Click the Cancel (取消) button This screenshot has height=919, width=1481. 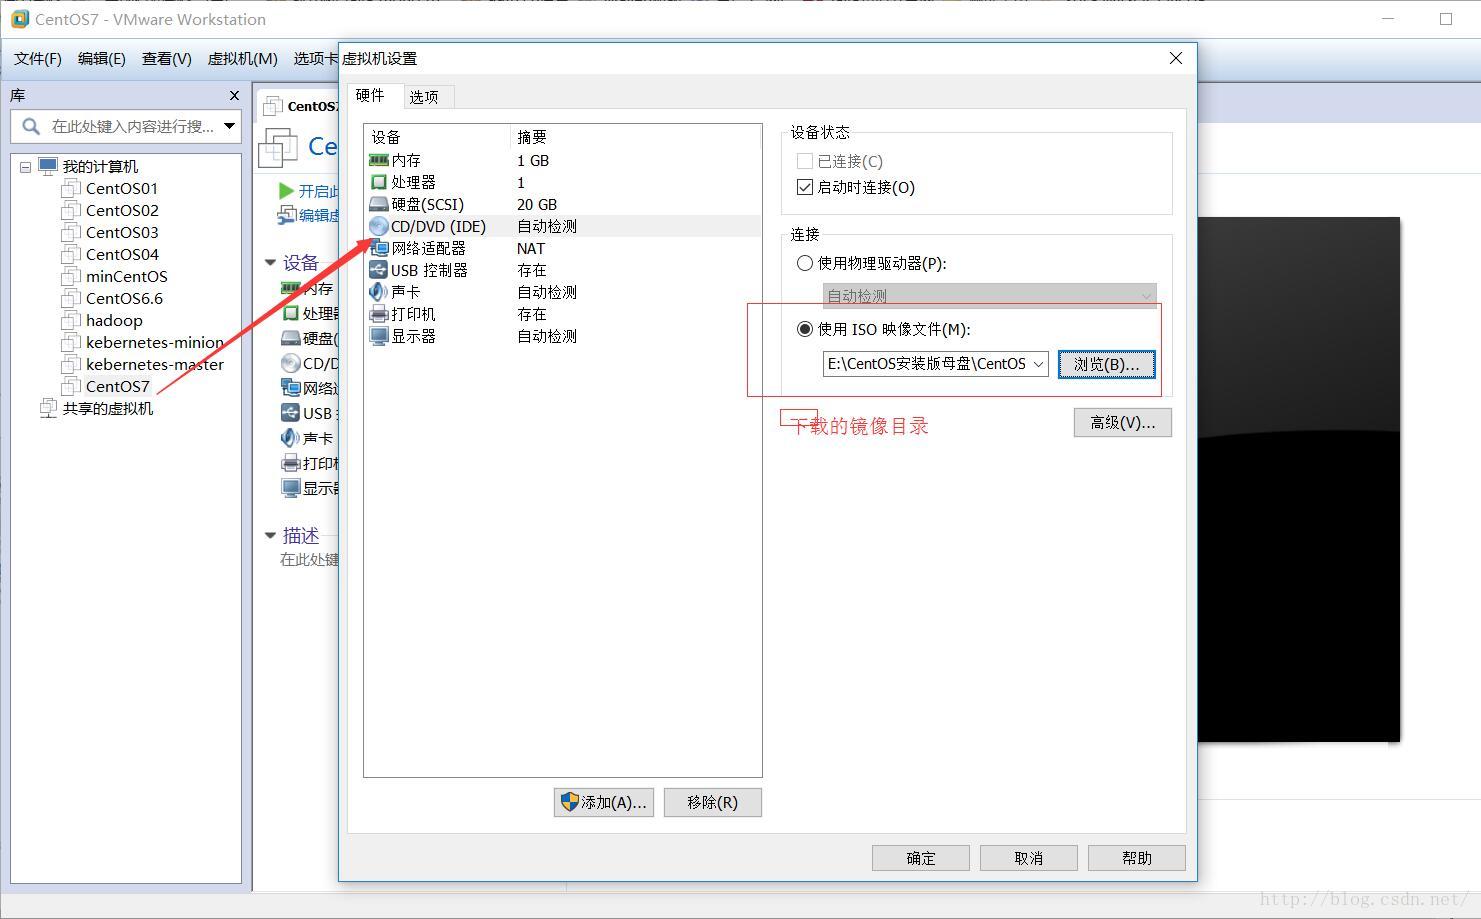(x=1029, y=858)
